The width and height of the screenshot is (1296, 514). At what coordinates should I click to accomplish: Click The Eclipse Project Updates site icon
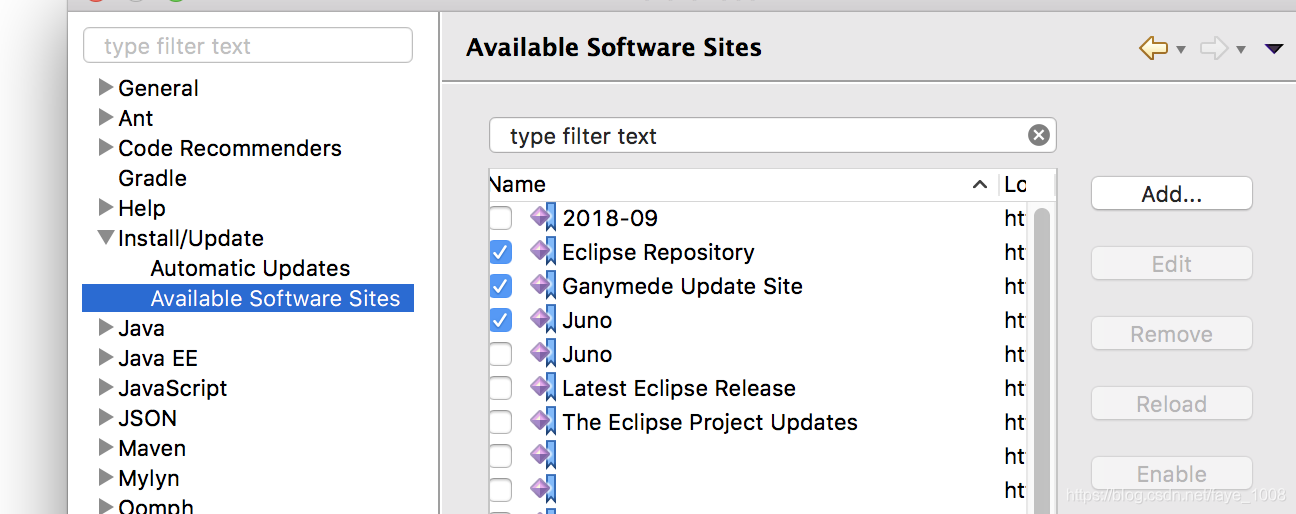coord(543,422)
